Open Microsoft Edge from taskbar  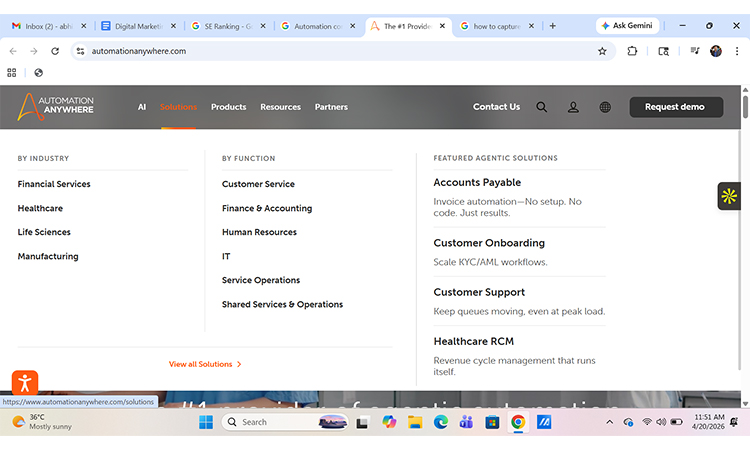[441, 422]
